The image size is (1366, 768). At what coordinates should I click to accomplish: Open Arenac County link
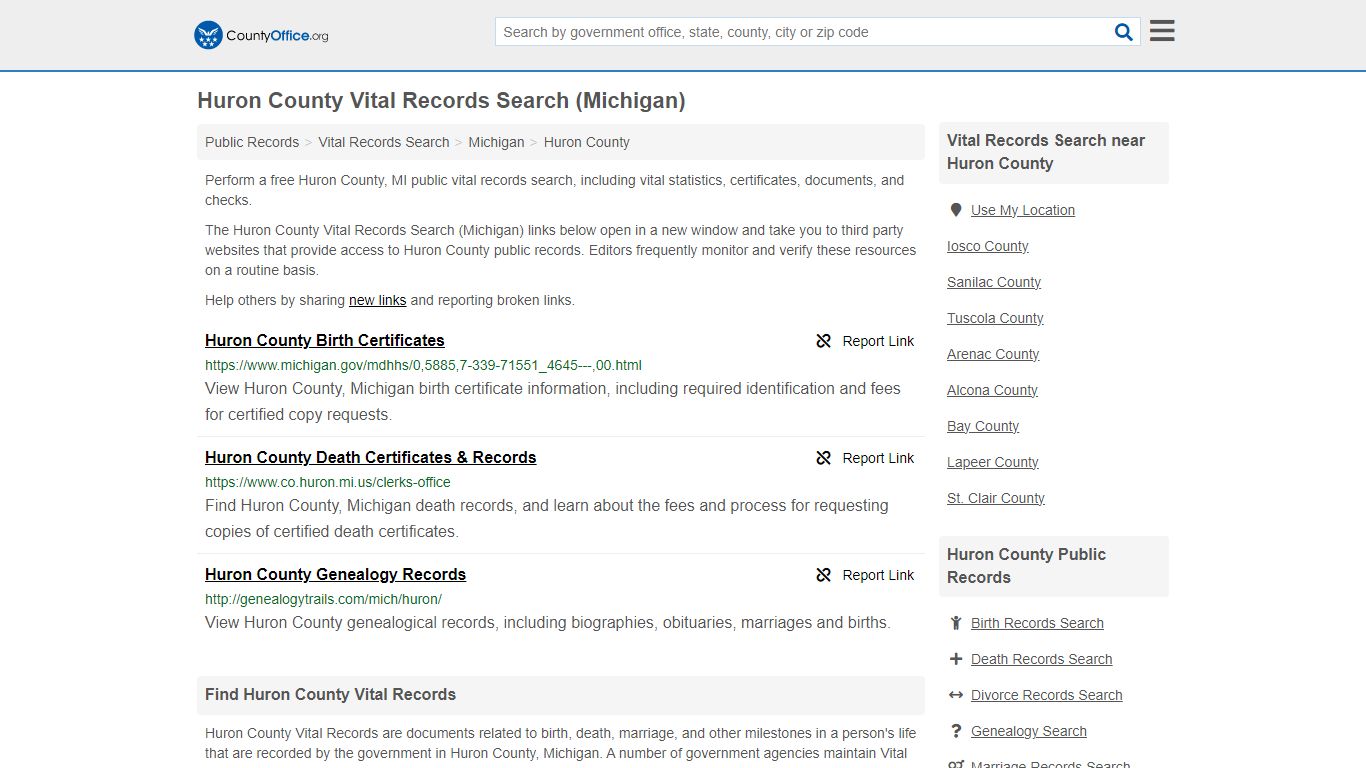click(993, 354)
